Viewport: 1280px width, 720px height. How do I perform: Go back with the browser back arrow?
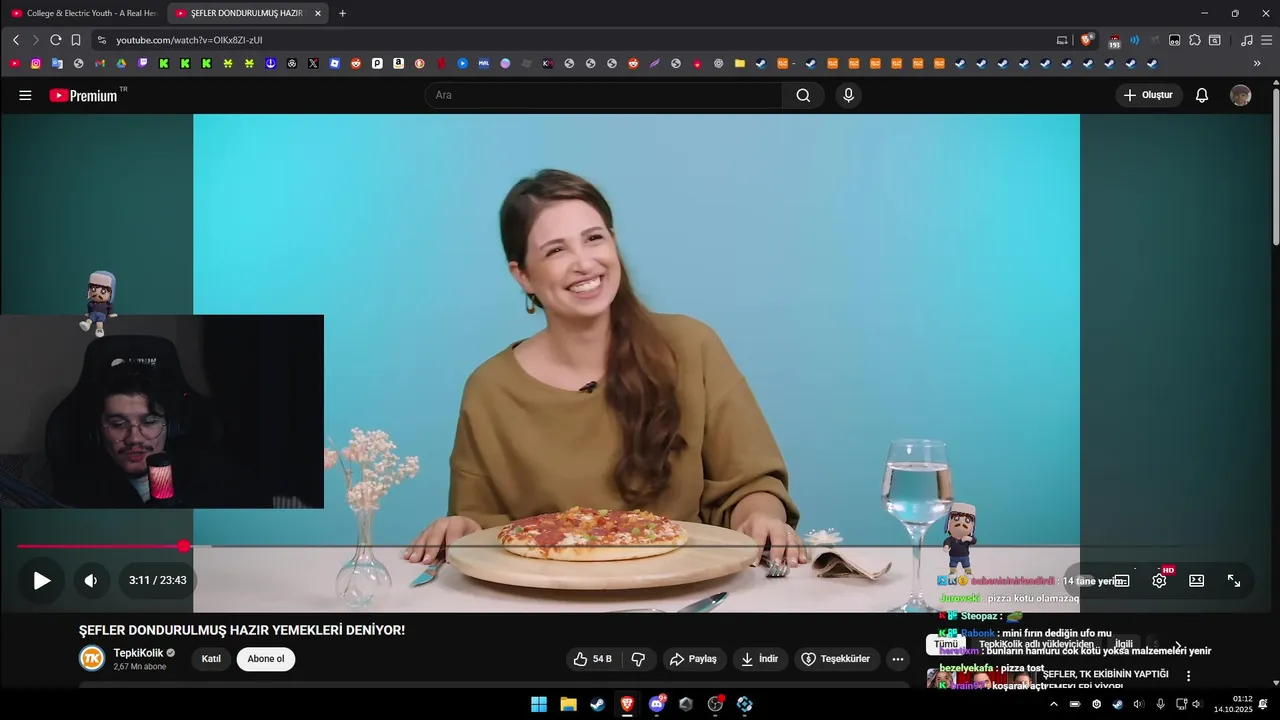coord(16,40)
